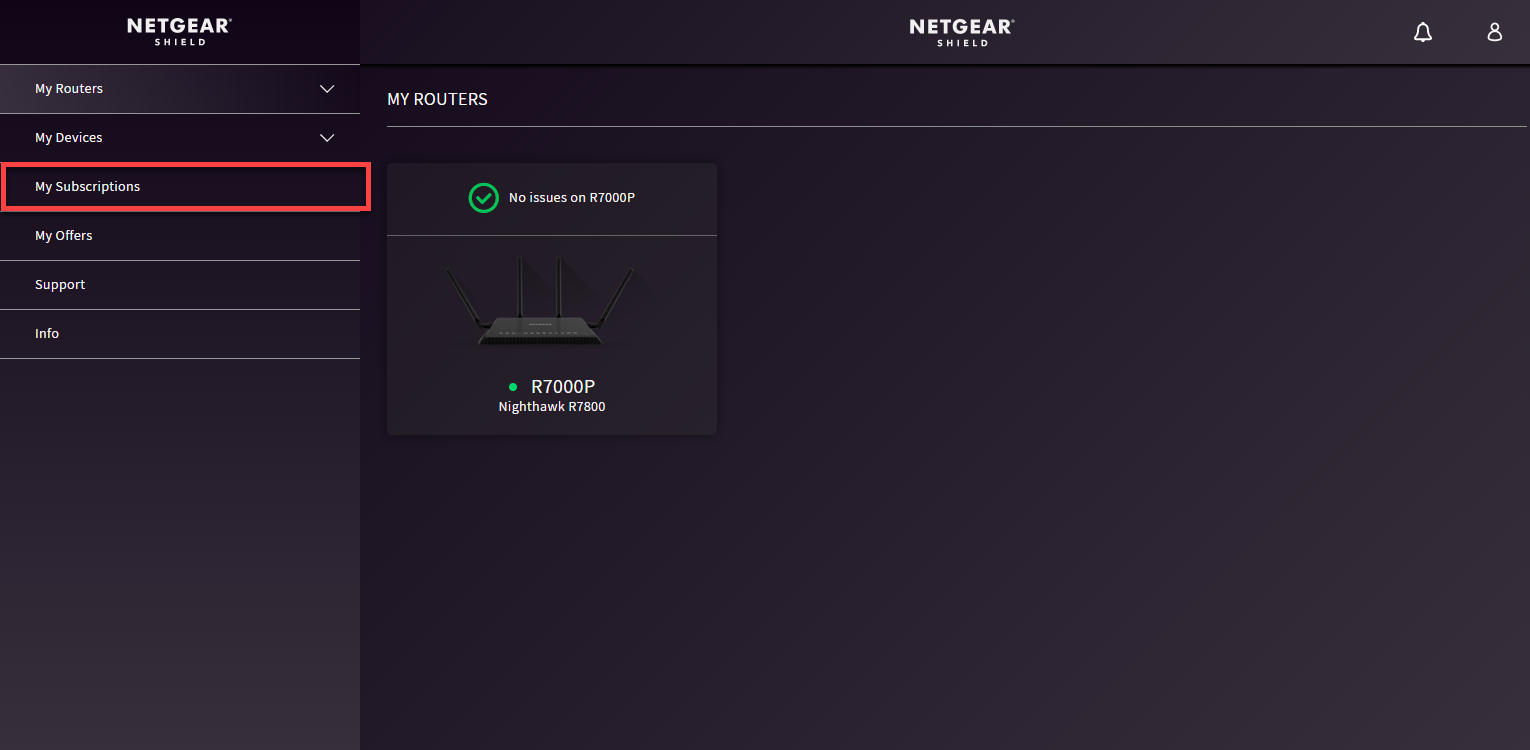Open the R7000P router card
Image resolution: width=1530 pixels, height=750 pixels.
coord(551,298)
